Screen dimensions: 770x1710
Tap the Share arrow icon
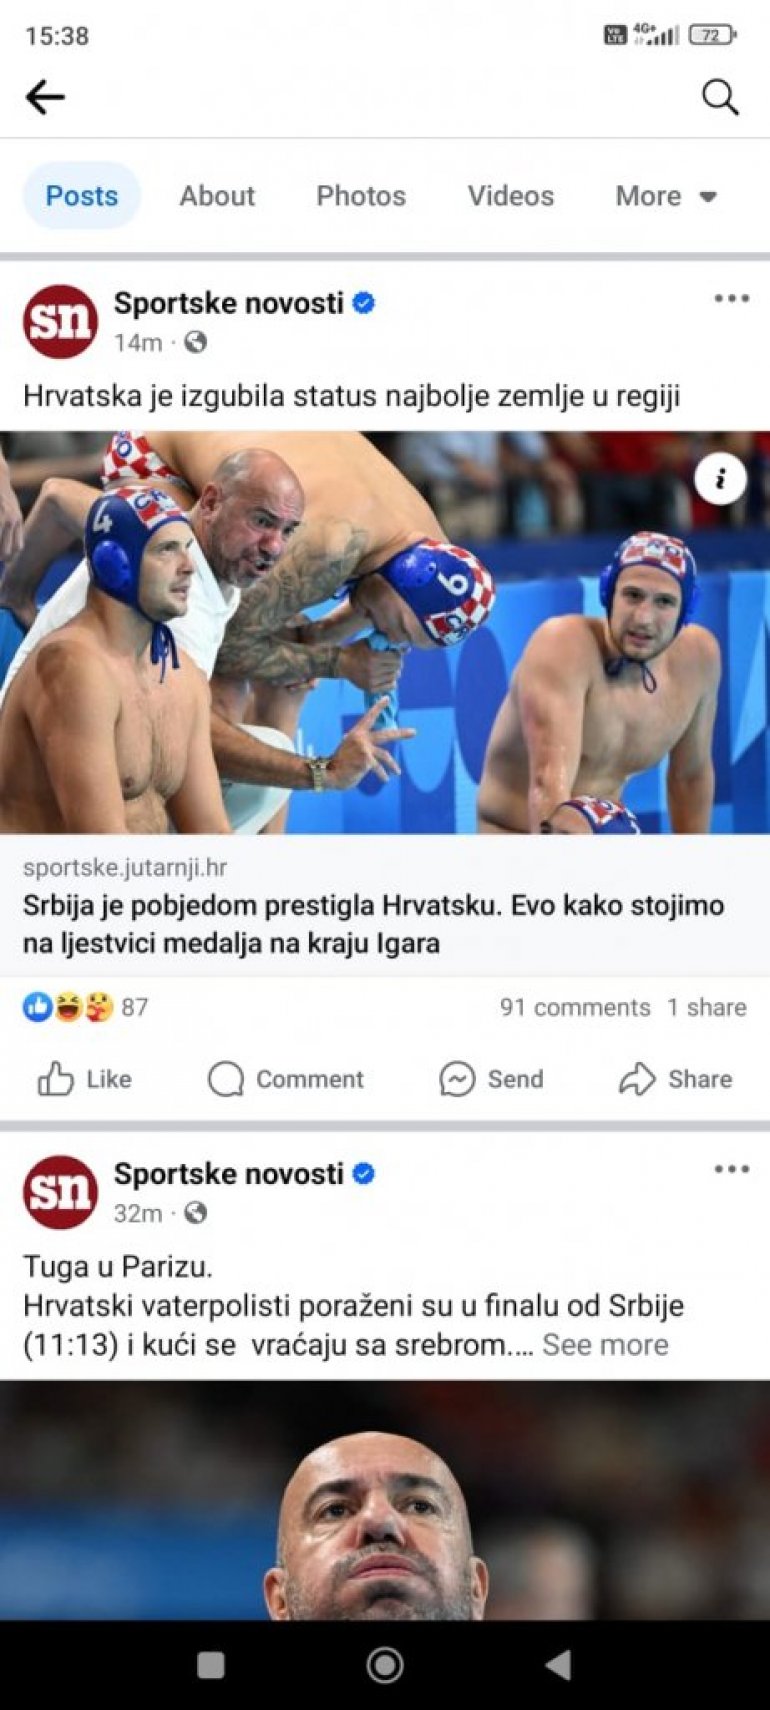tap(637, 1079)
